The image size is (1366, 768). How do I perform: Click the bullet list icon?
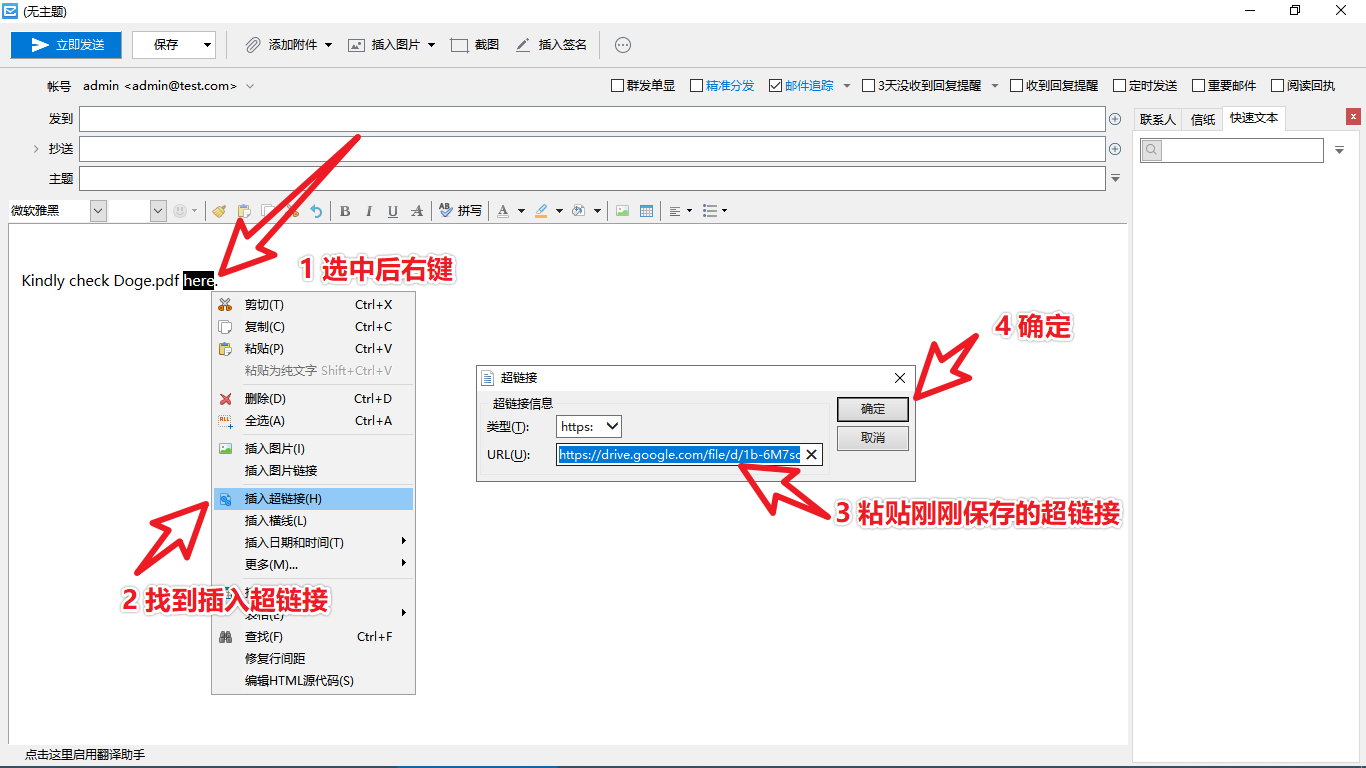tap(710, 211)
